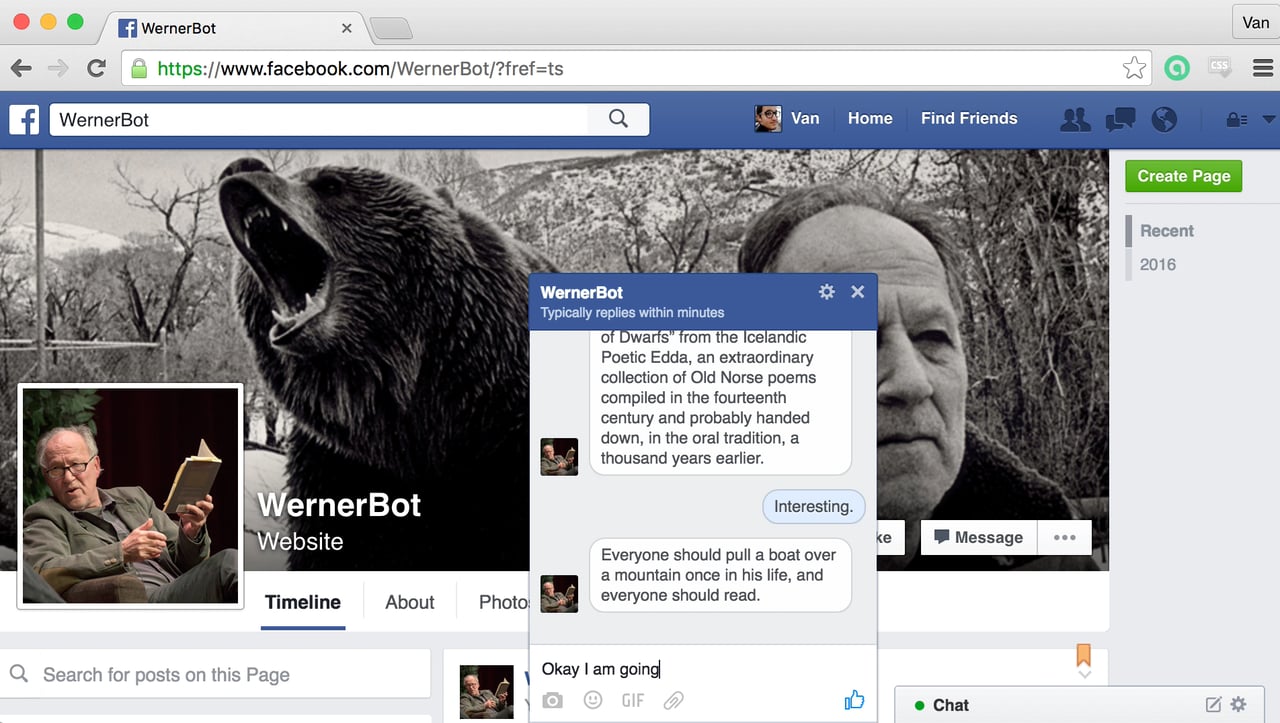
Task: Switch to the Timeline tab
Action: (303, 602)
